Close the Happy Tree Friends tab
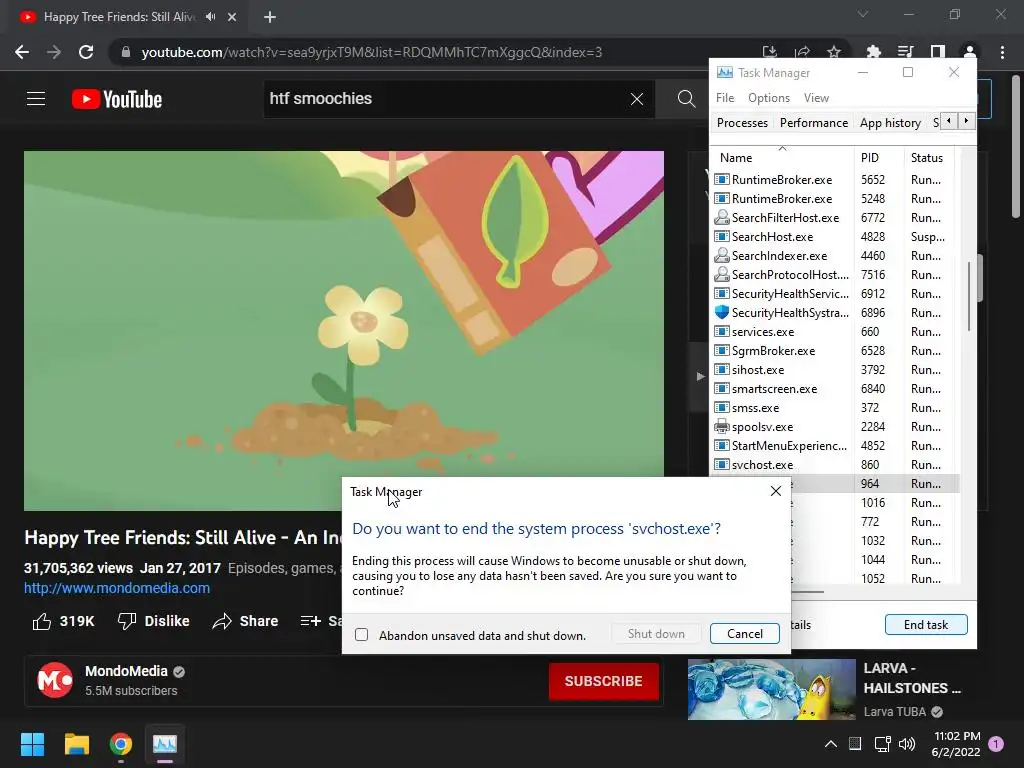This screenshot has height=768, width=1024. coord(232,17)
